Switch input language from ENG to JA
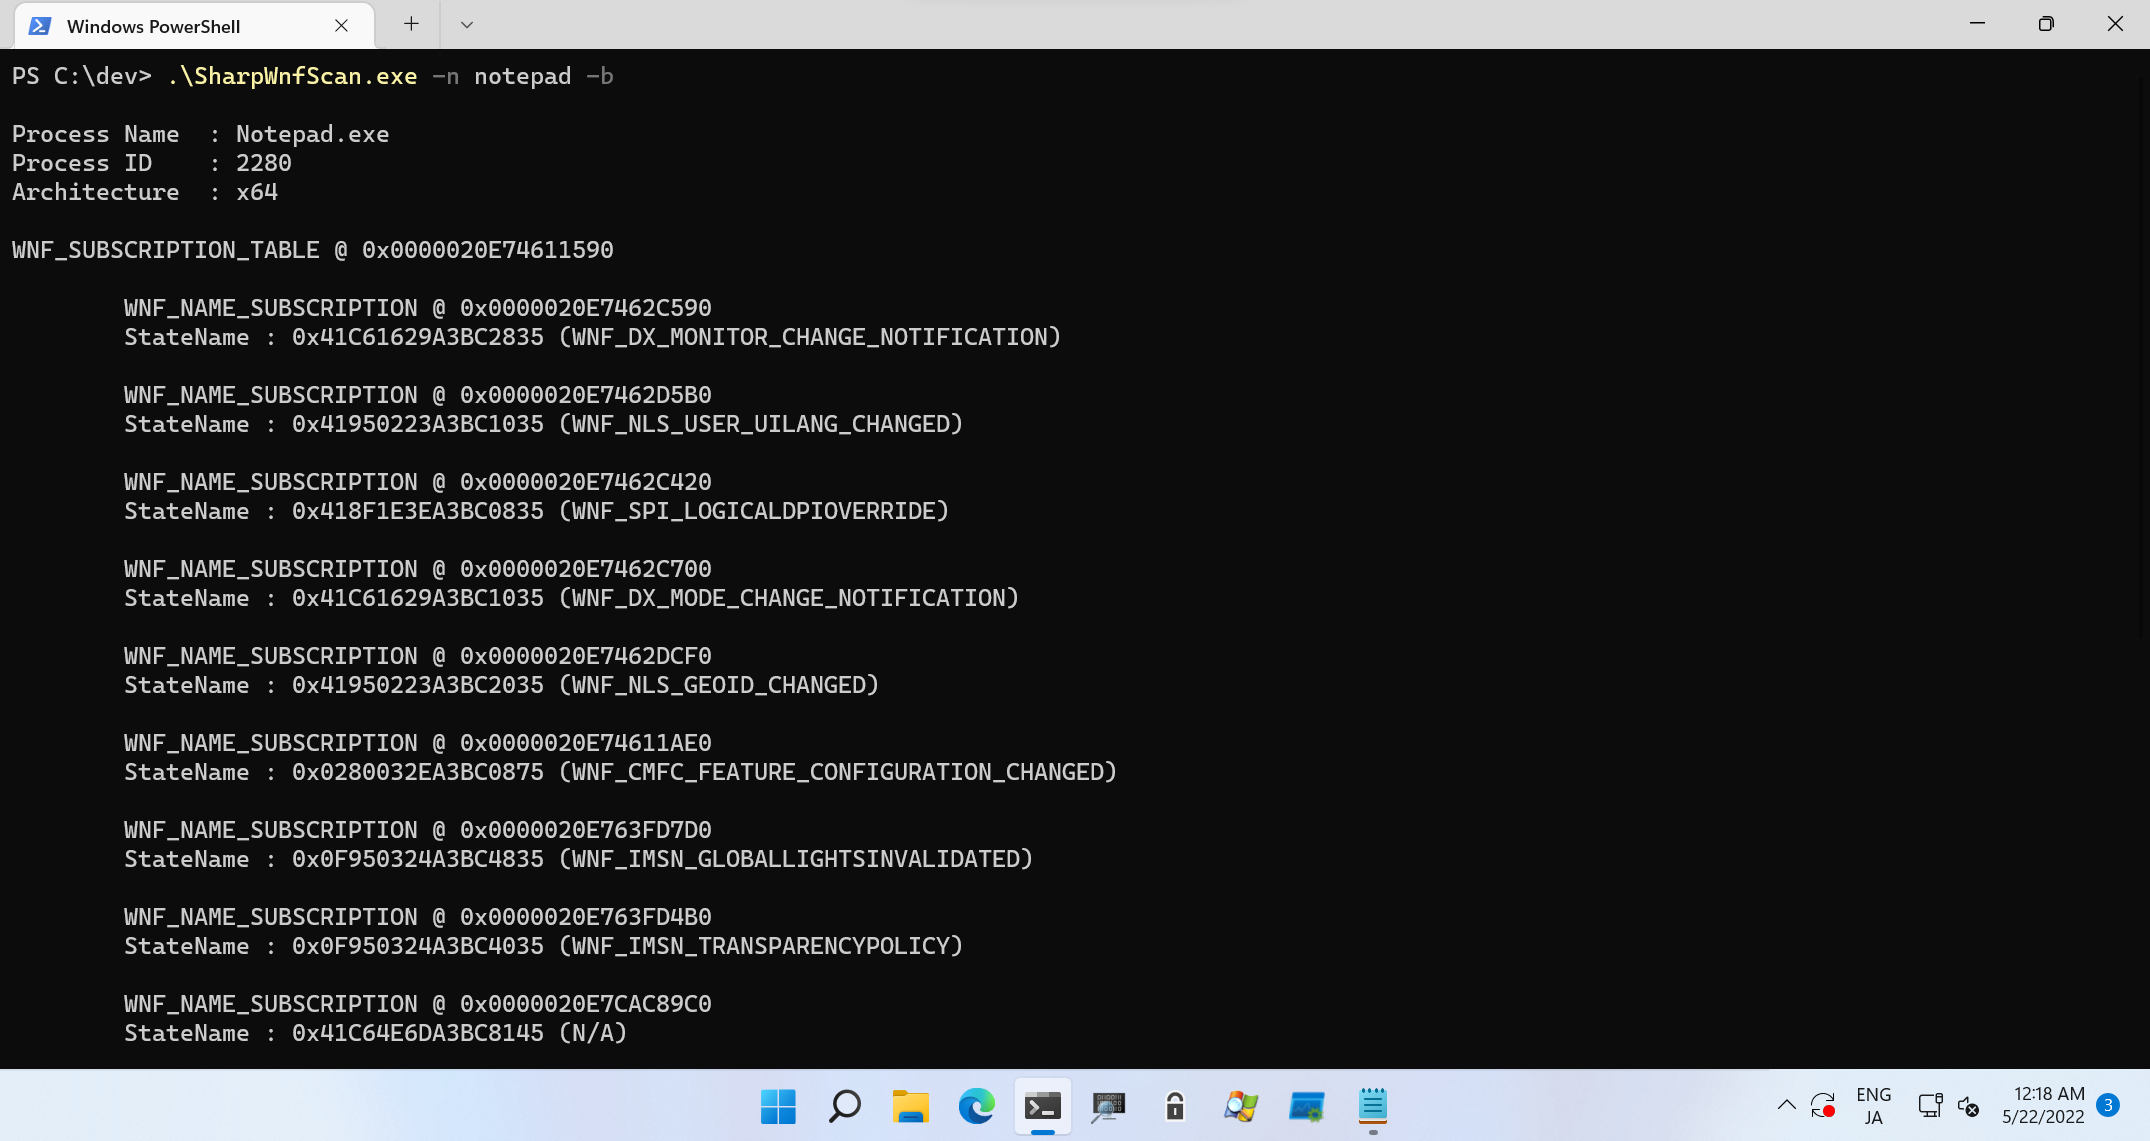Screen dimensions: 2150x1141 coord(1872,1106)
